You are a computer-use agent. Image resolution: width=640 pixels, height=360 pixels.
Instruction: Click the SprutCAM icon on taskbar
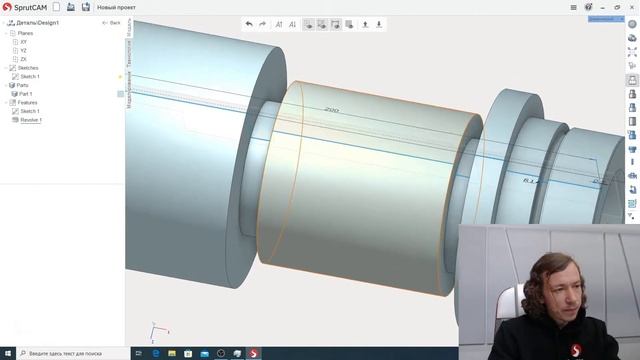[253, 353]
